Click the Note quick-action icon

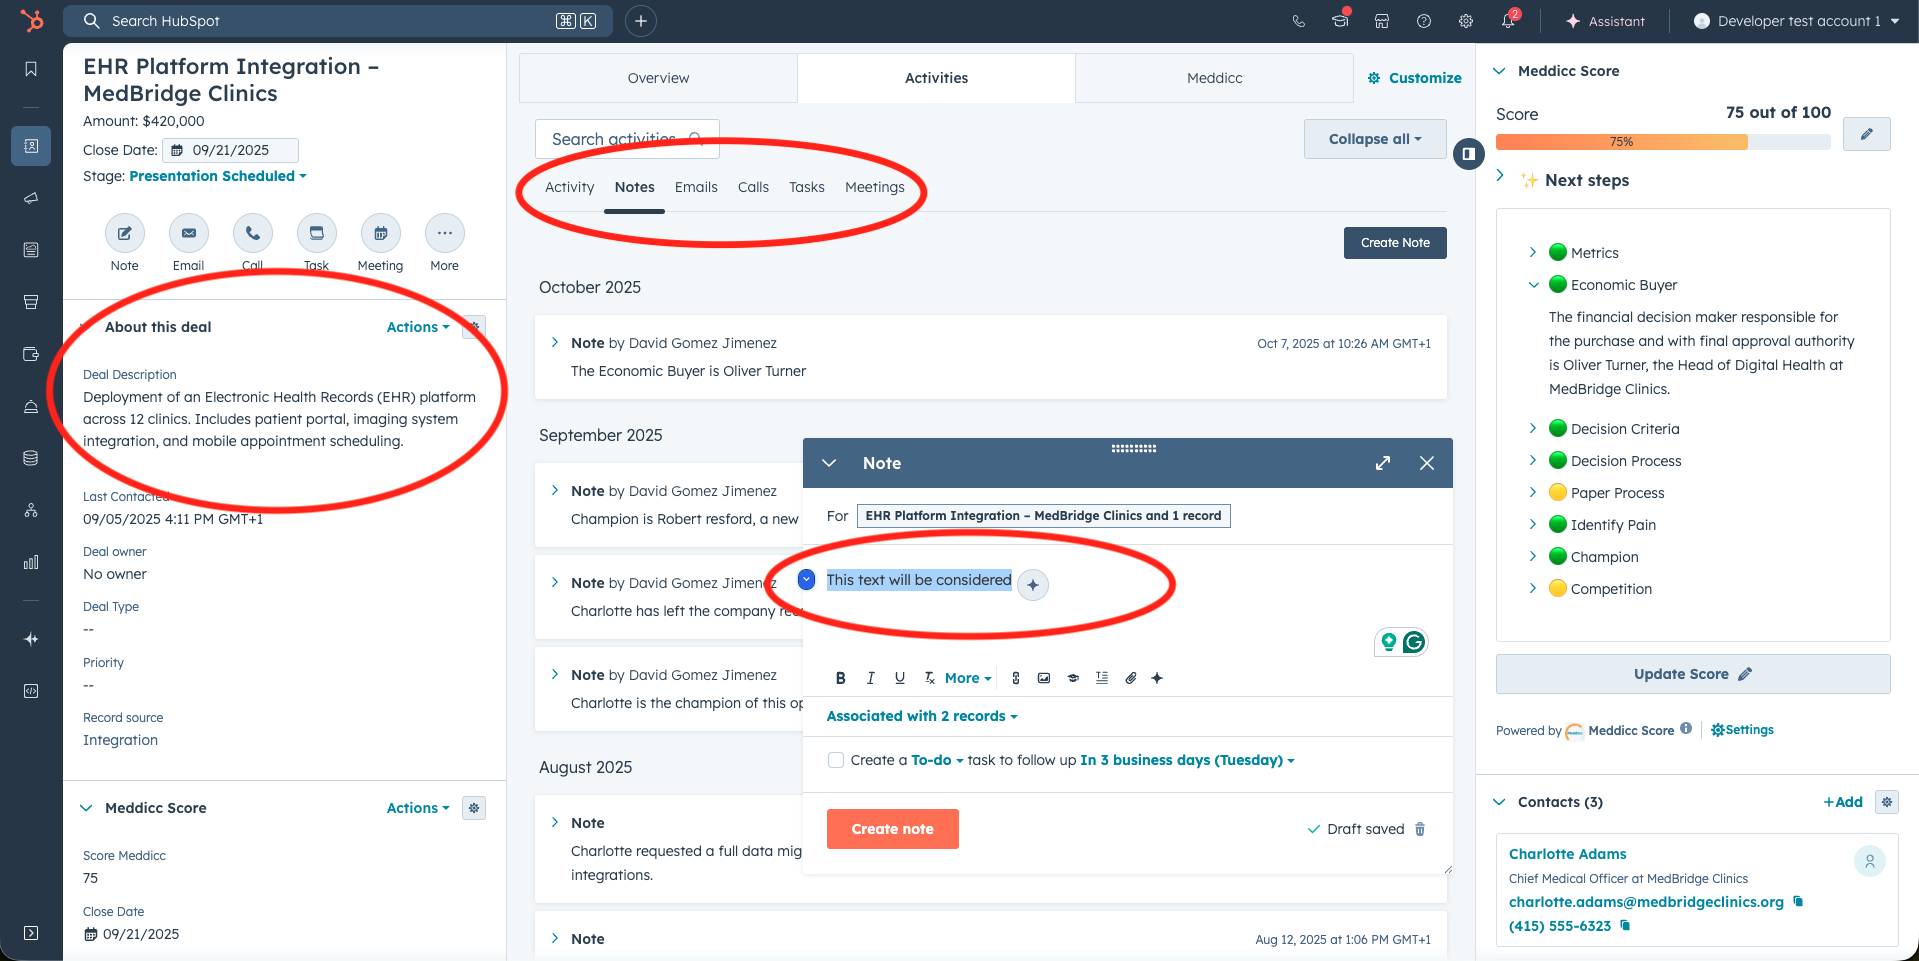(x=125, y=234)
